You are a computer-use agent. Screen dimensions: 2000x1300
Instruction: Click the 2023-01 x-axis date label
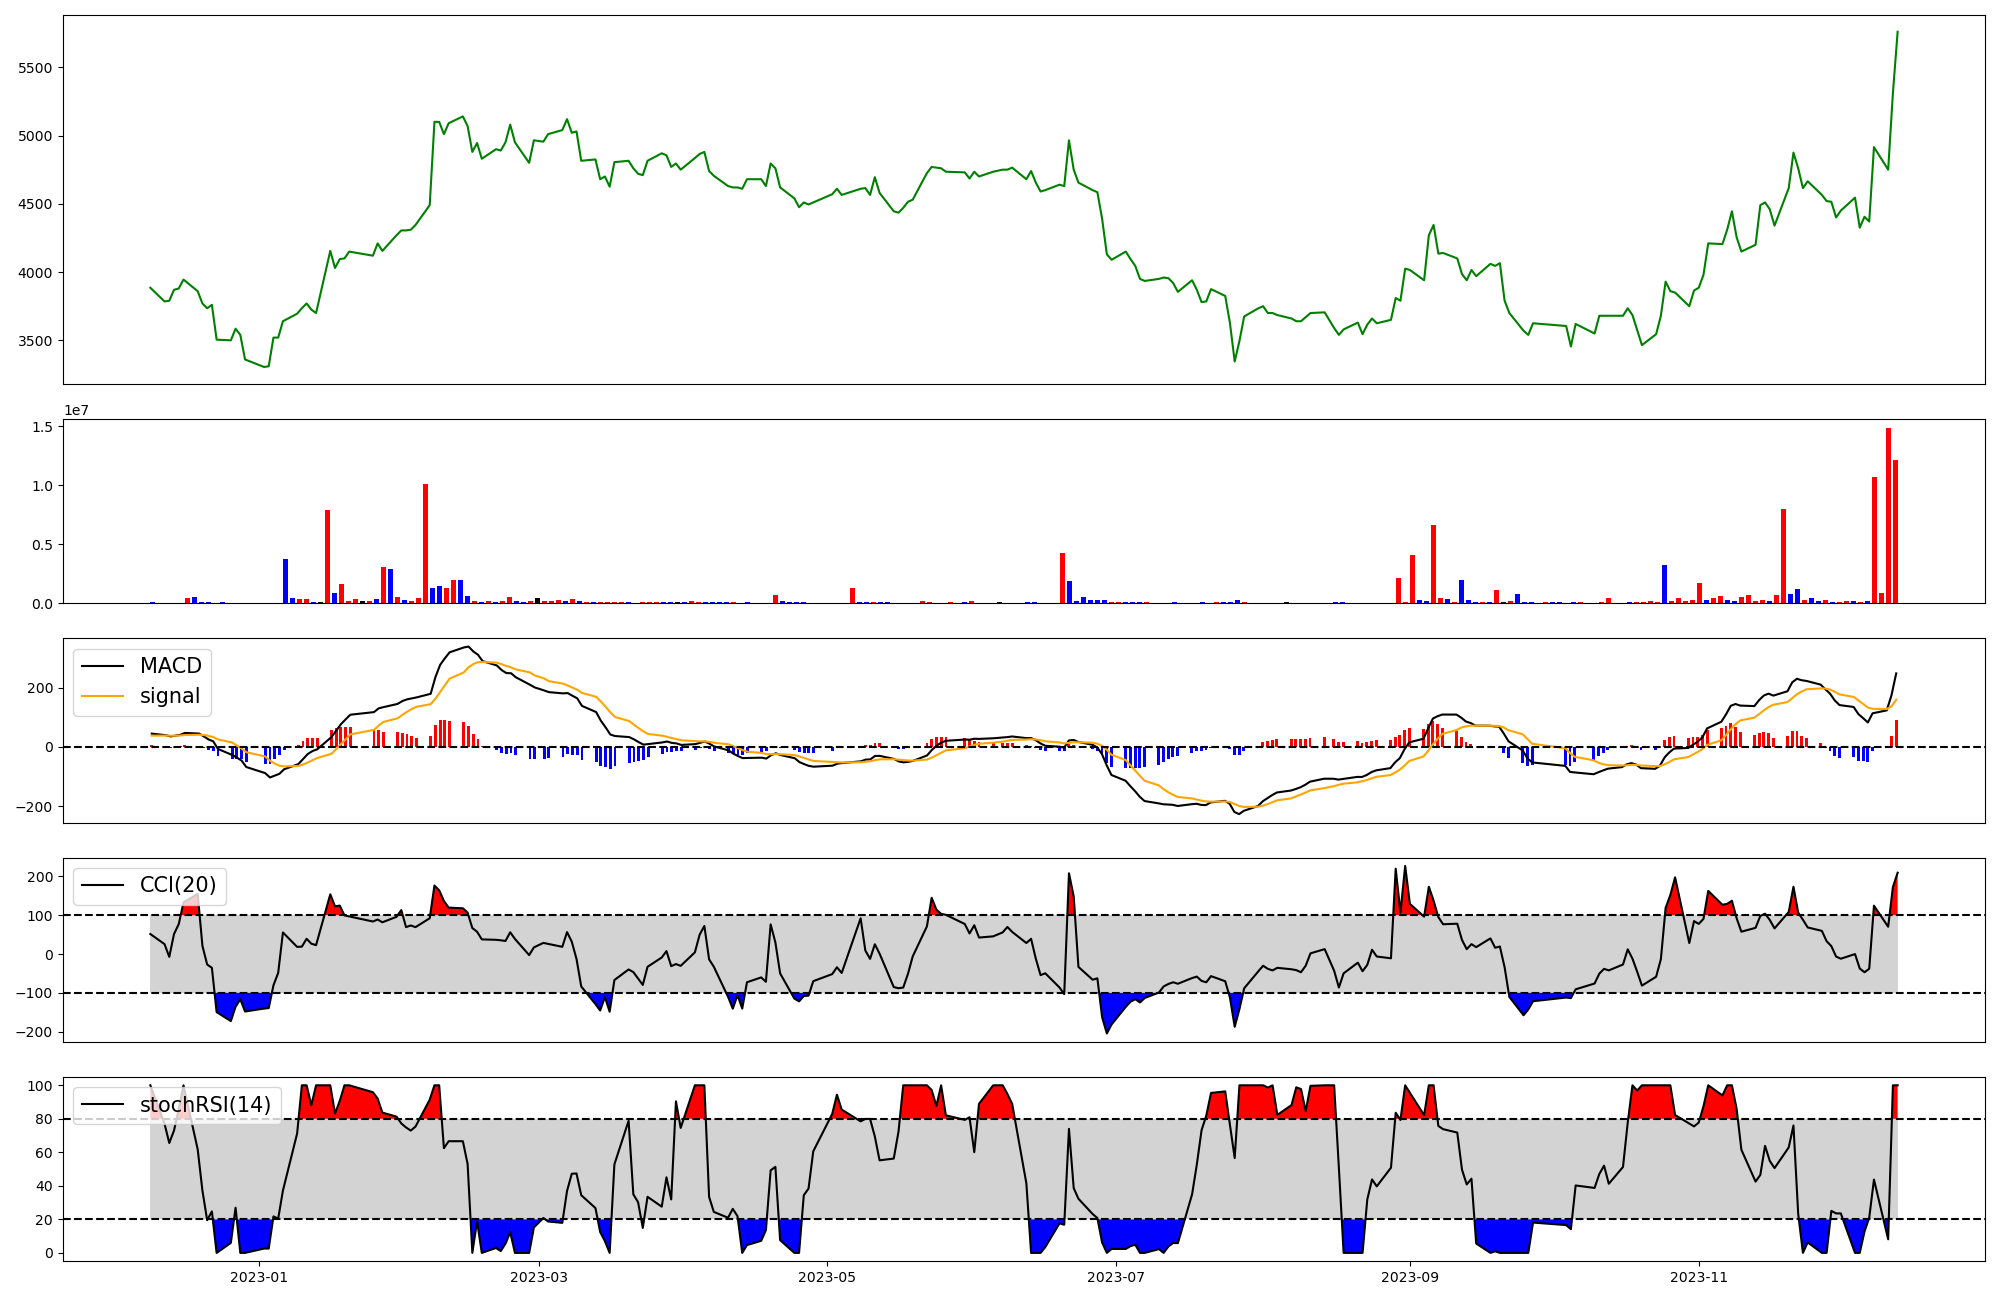[x=259, y=1277]
